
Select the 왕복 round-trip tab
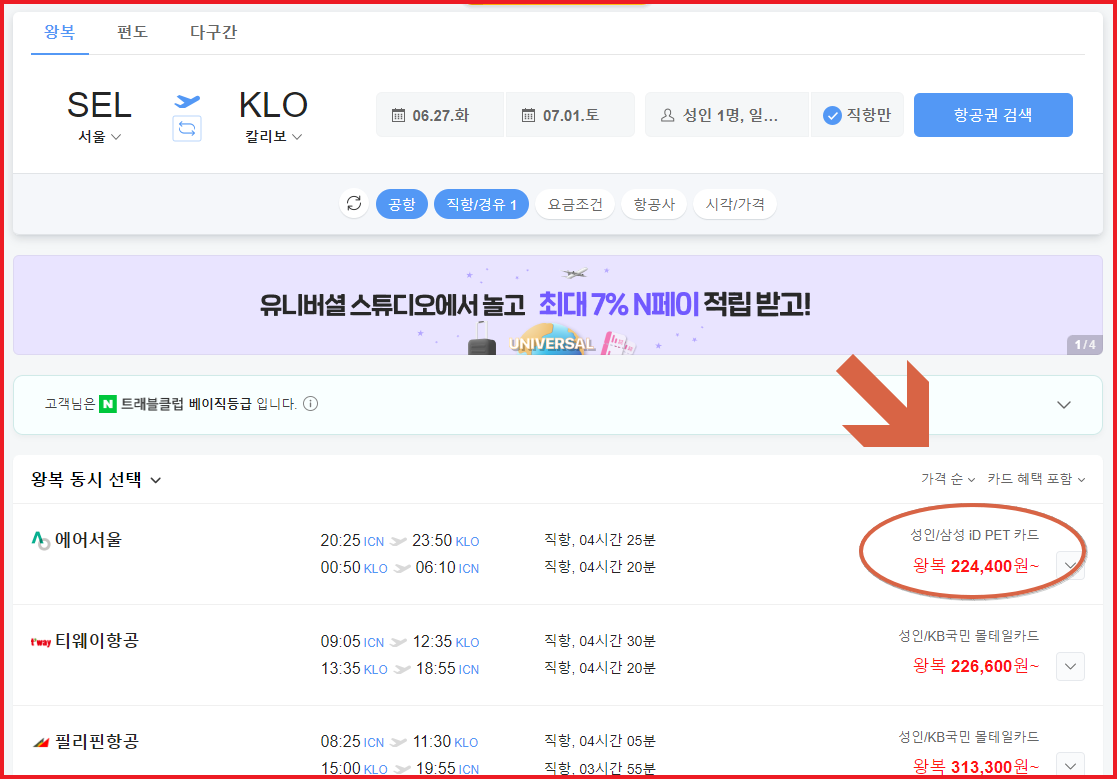coord(60,32)
